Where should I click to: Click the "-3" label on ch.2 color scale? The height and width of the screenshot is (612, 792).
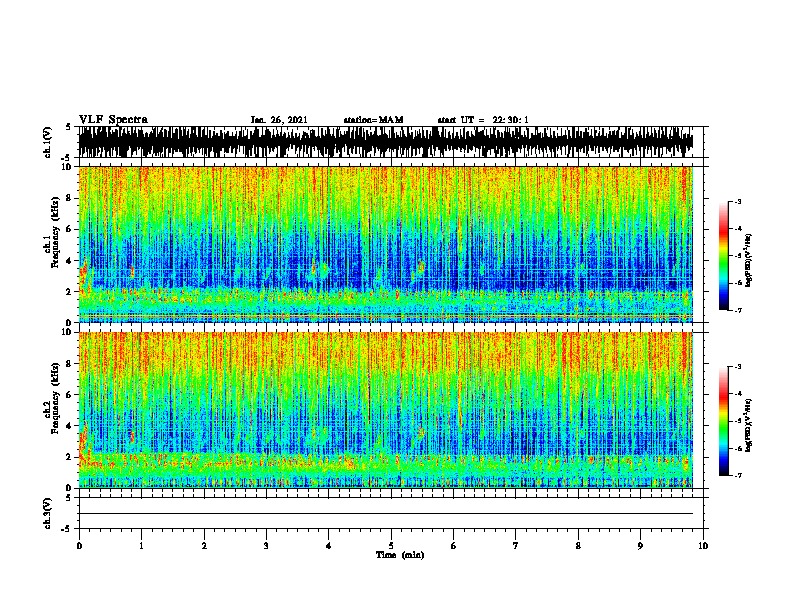[x=738, y=367]
